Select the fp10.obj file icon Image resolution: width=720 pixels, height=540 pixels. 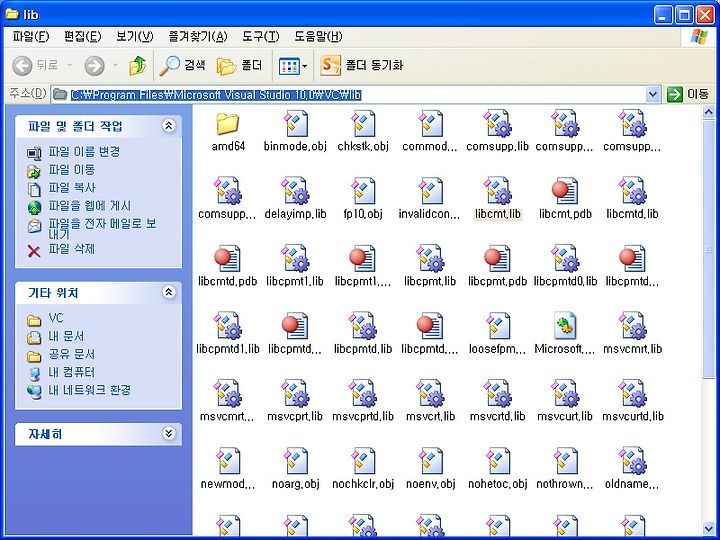tap(363, 191)
